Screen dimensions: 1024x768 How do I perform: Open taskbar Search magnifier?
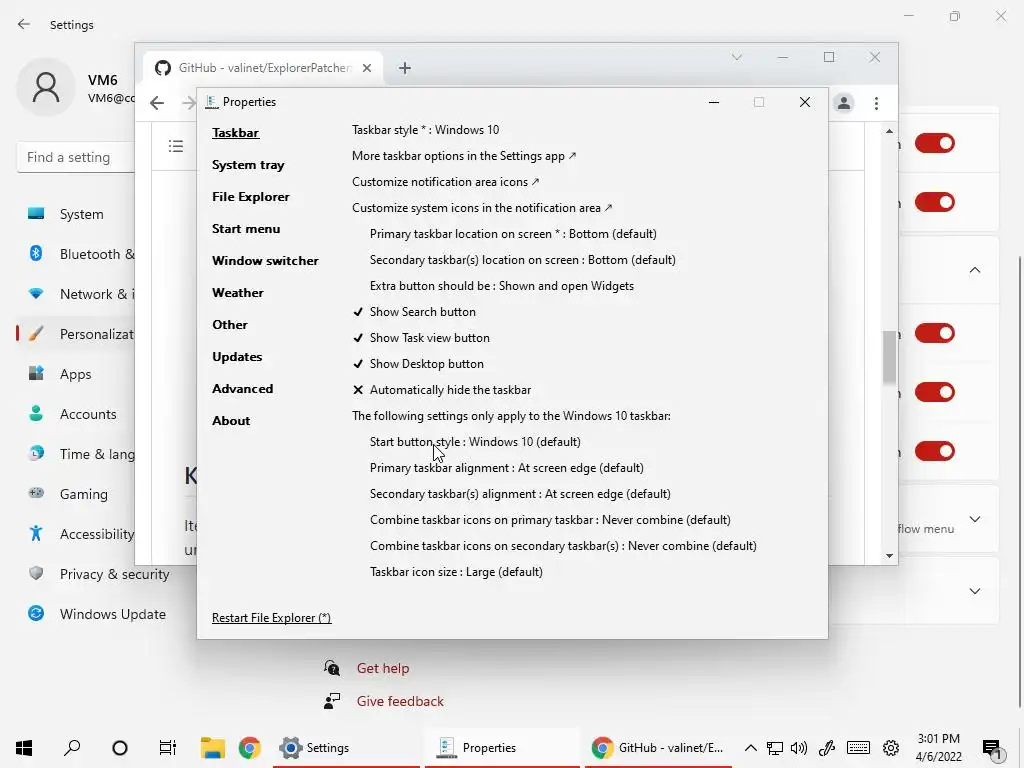[72, 748]
